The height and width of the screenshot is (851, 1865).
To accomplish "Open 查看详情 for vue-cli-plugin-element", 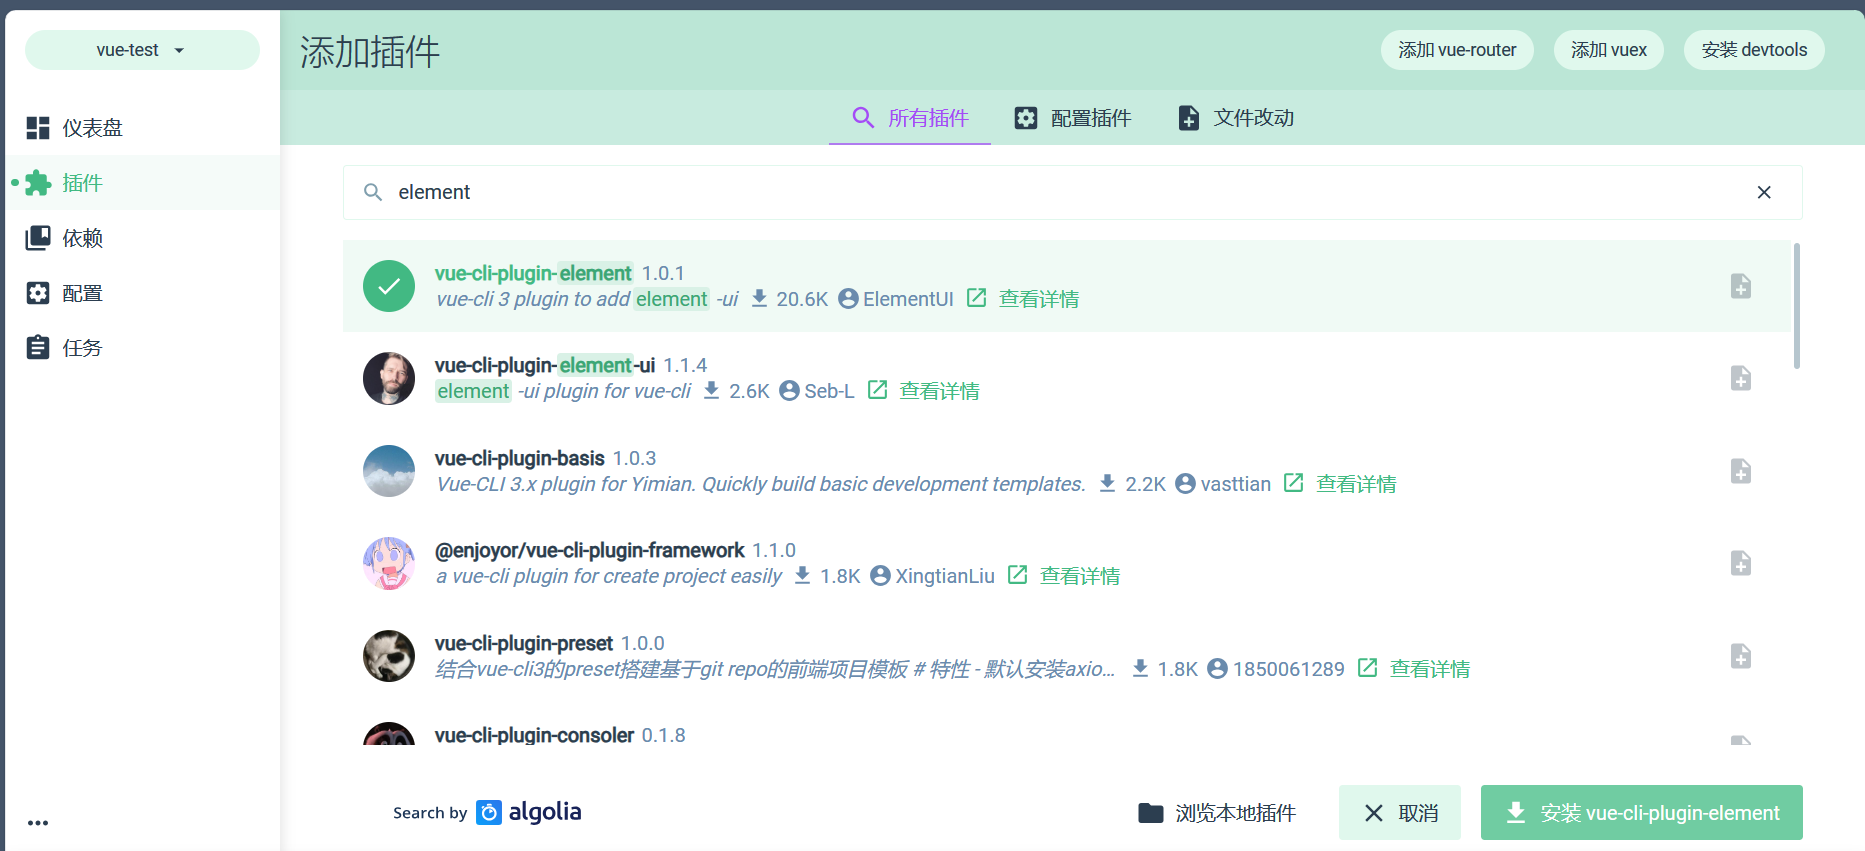I will [1039, 299].
